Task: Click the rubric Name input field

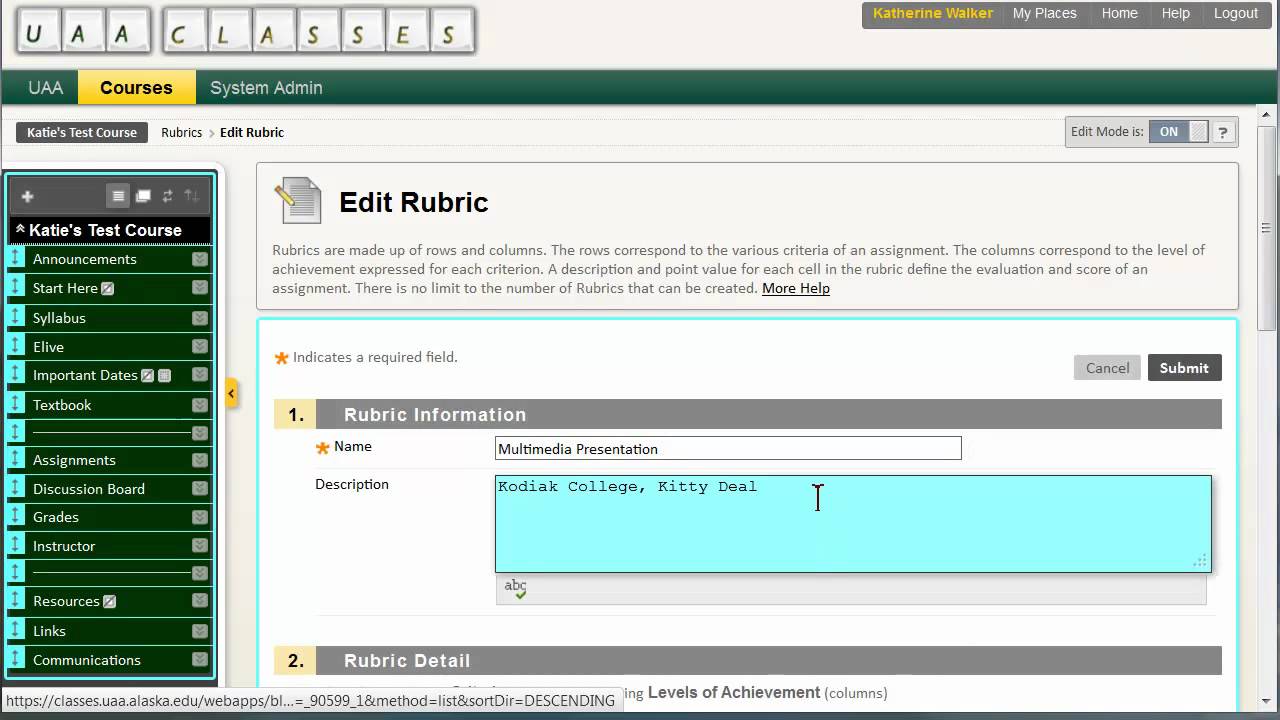Action: (728, 448)
